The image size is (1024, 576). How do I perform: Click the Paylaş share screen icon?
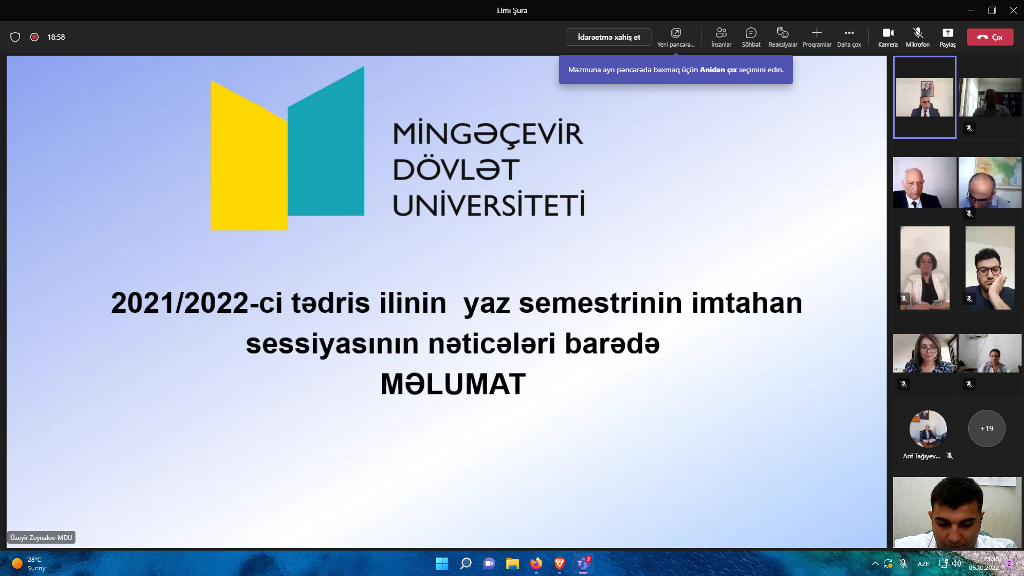(x=947, y=34)
